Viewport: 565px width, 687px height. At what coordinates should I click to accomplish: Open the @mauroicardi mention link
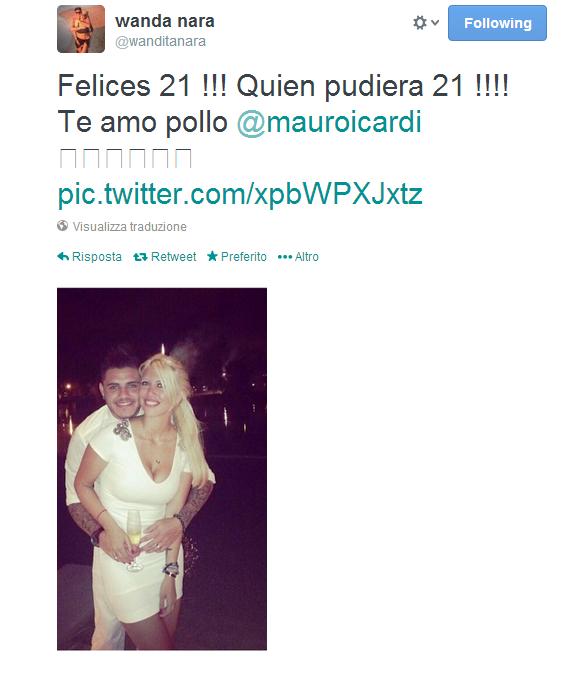329,122
